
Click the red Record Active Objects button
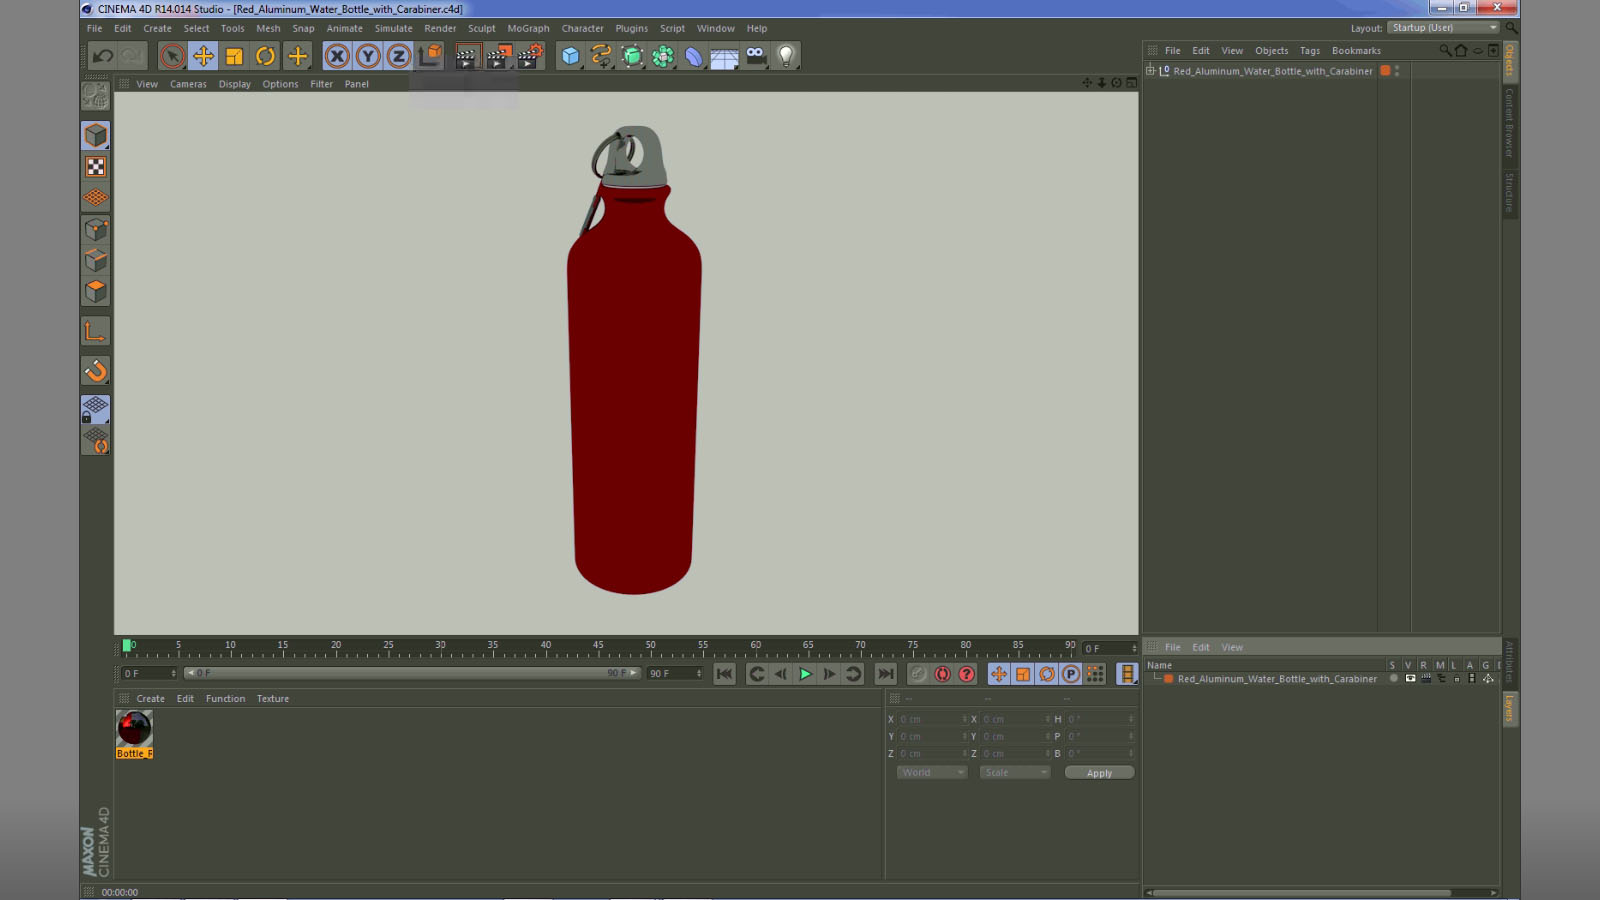pyautogui.click(x=918, y=674)
